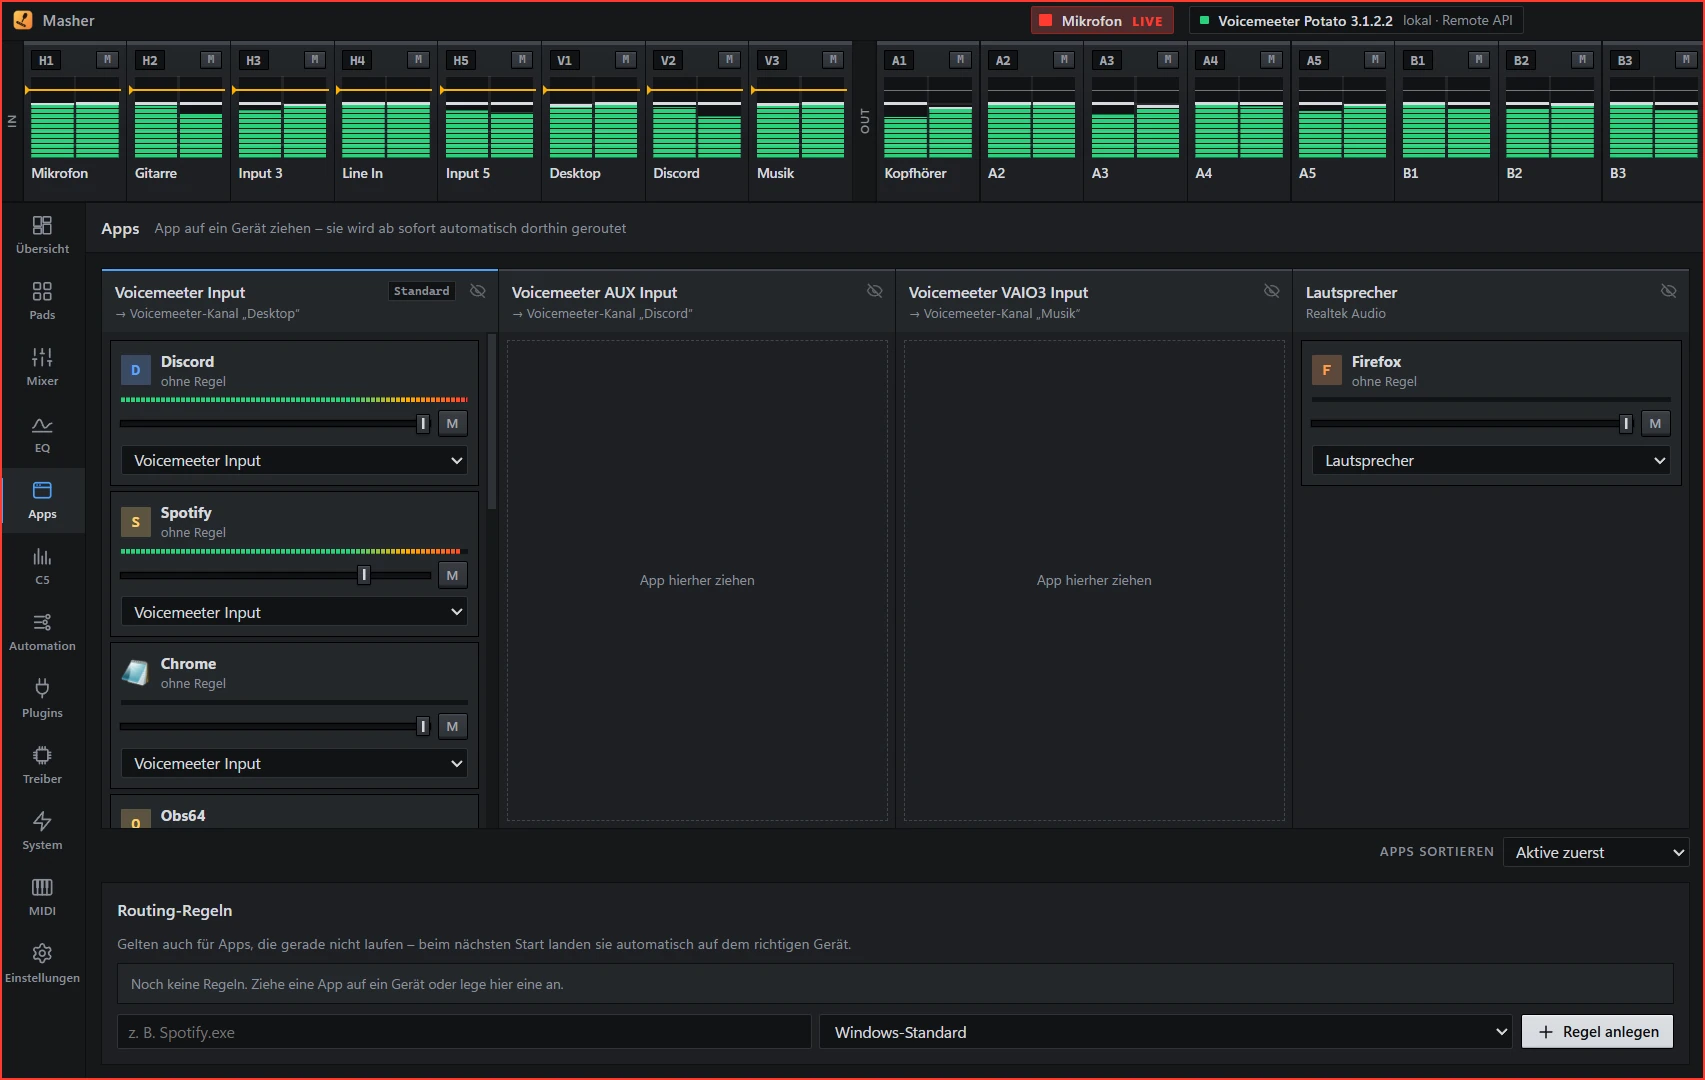Open the Plugins sidebar section
This screenshot has width=1705, height=1080.
pyautogui.click(x=42, y=699)
